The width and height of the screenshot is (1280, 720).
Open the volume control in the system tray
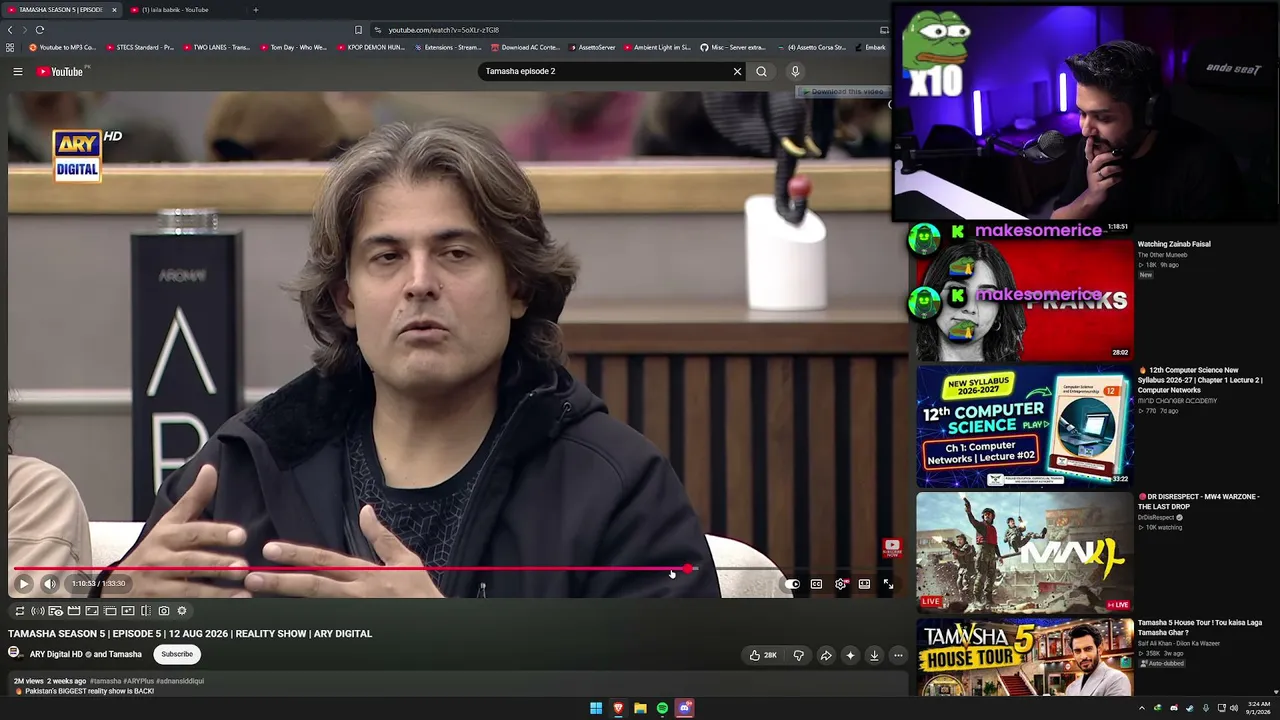1233,708
